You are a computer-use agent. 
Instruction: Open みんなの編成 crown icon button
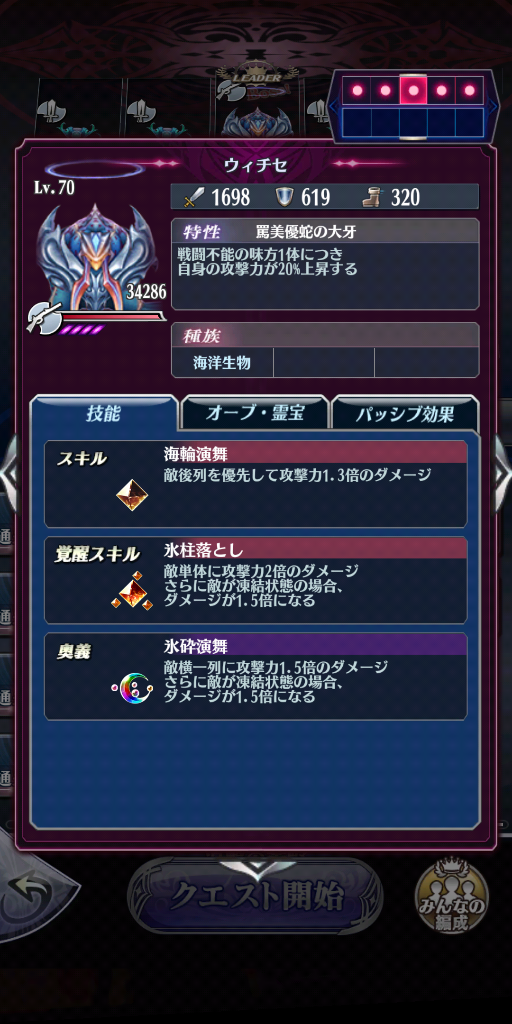451,896
